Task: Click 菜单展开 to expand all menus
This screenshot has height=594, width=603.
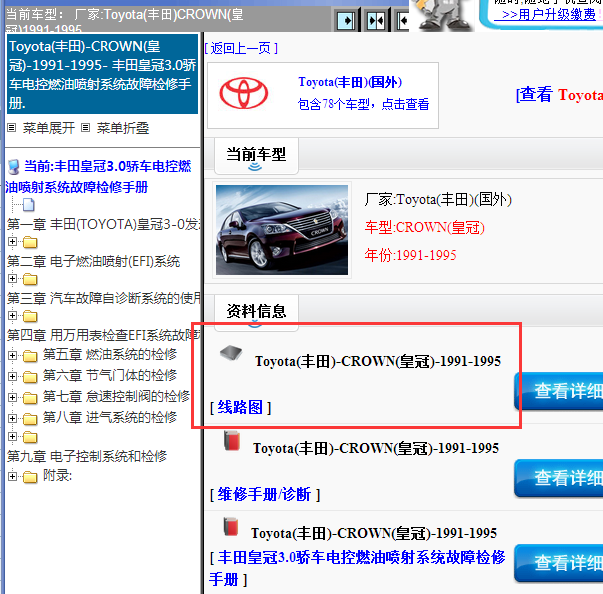Action: pos(48,128)
